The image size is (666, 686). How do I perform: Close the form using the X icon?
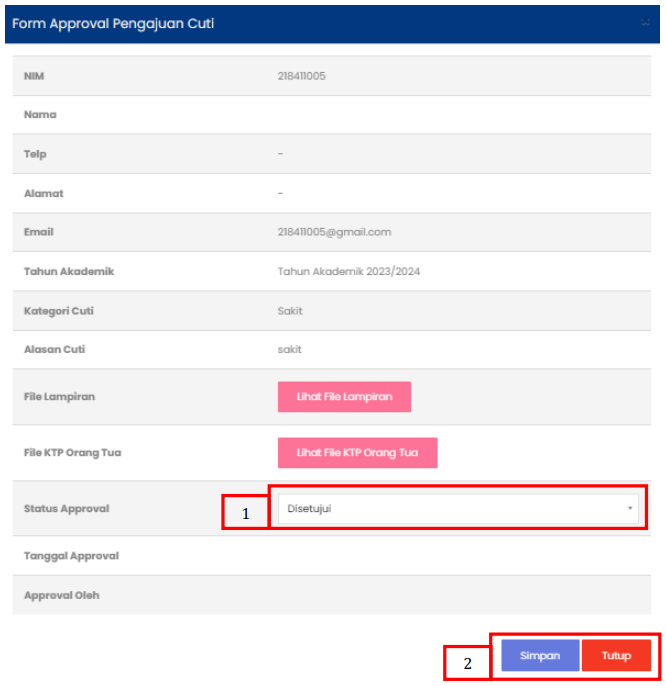[x=645, y=22]
